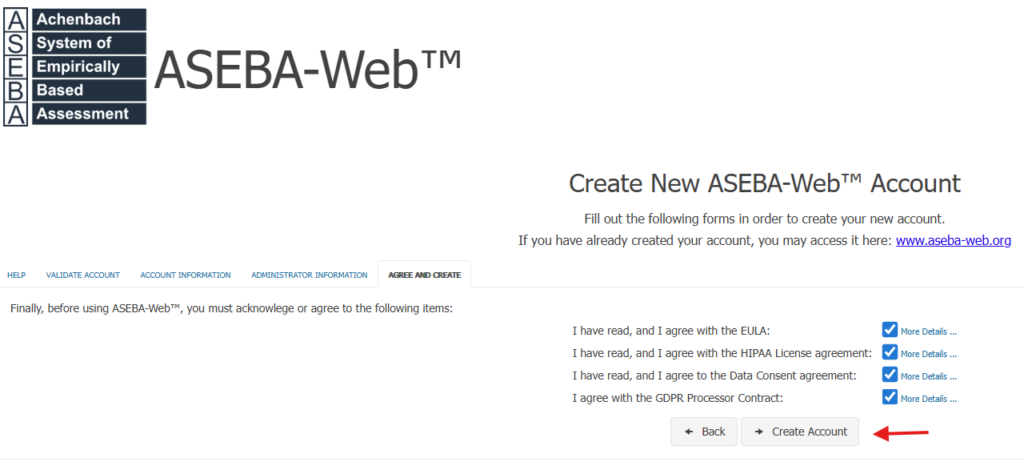Viewport: 1024px width, 466px height.
Task: Click the Create New ASEBA-Web™ Account heading
Action: (x=764, y=184)
